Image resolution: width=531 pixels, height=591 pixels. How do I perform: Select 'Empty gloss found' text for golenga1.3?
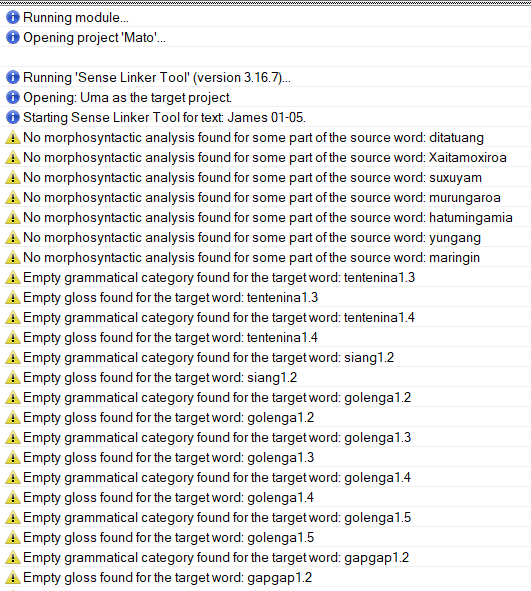[168, 457]
